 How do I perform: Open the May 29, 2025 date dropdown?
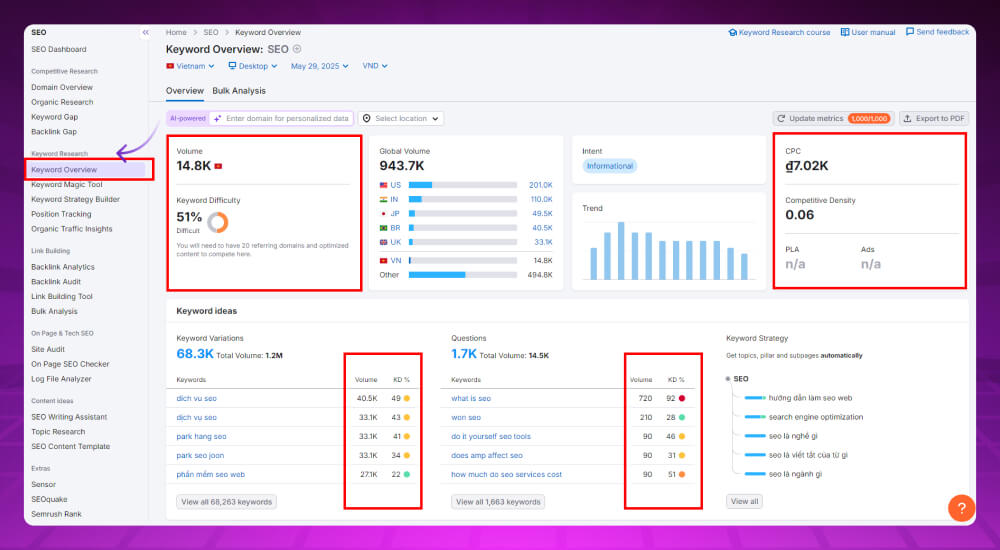320,66
